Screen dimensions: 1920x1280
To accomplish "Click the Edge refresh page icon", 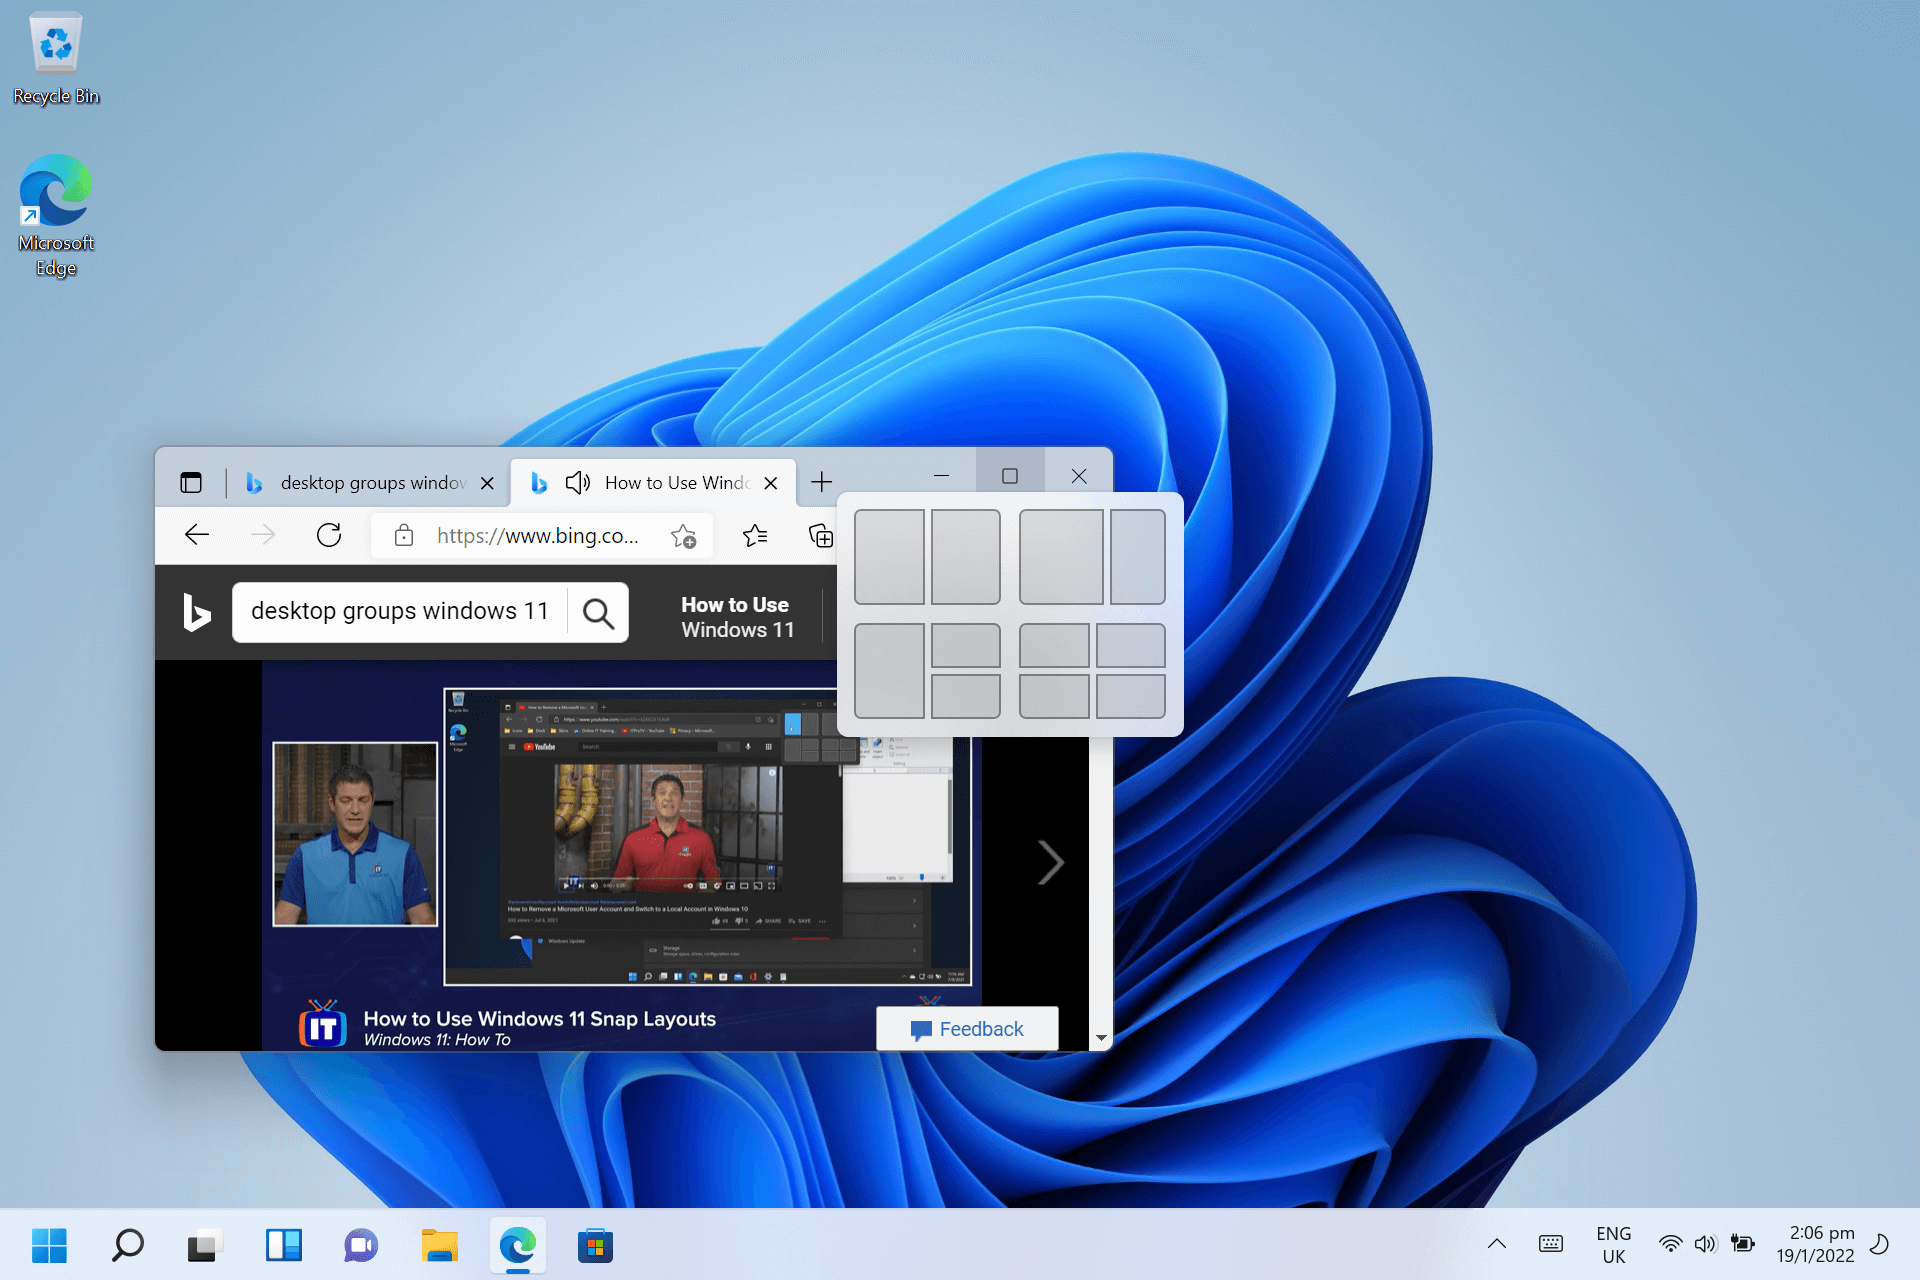I will tap(329, 535).
